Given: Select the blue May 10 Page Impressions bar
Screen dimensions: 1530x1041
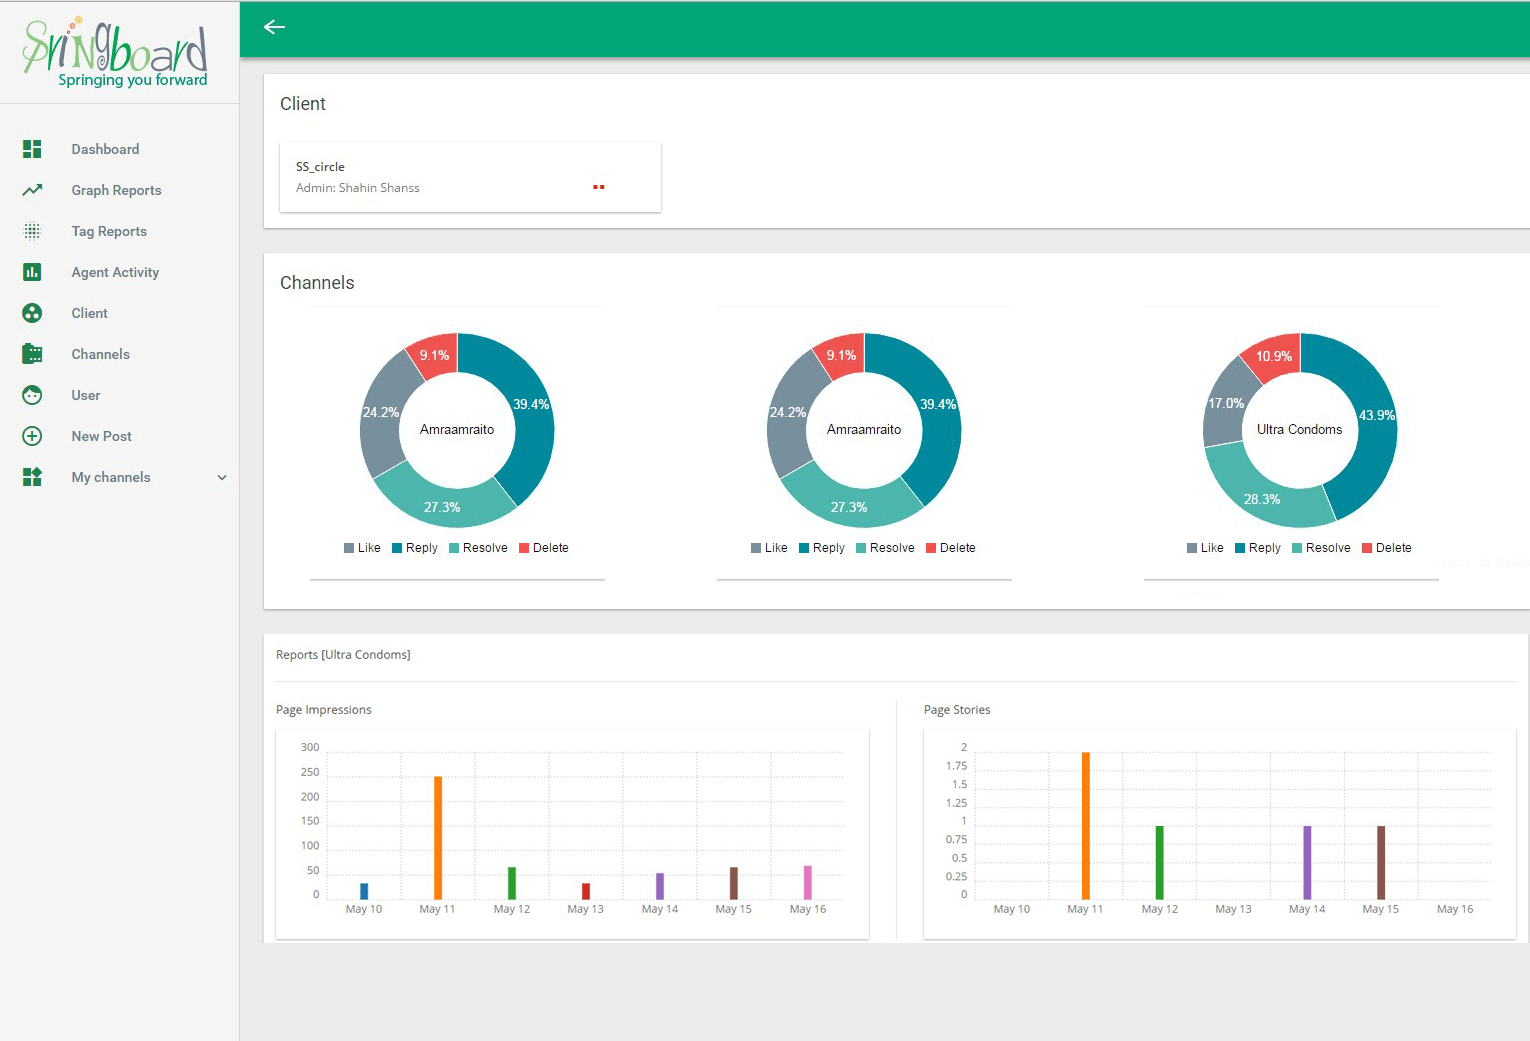Looking at the screenshot, I should click(x=364, y=891).
